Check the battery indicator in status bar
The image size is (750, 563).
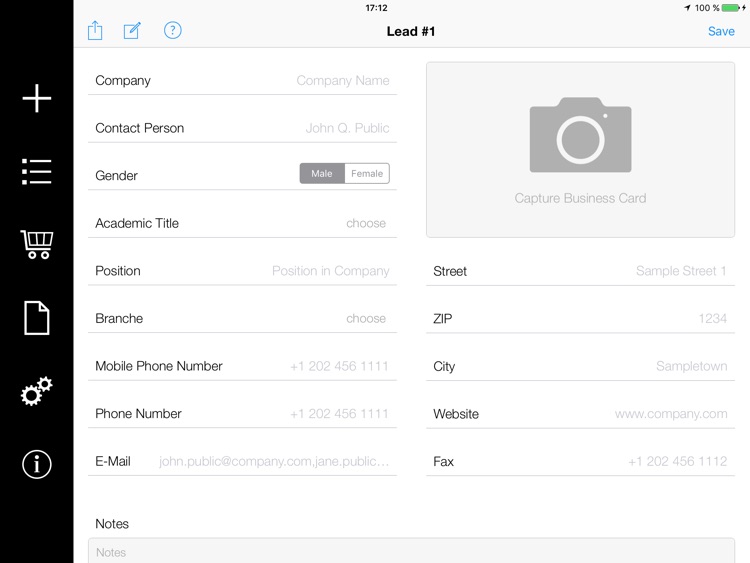pyautogui.click(x=731, y=8)
